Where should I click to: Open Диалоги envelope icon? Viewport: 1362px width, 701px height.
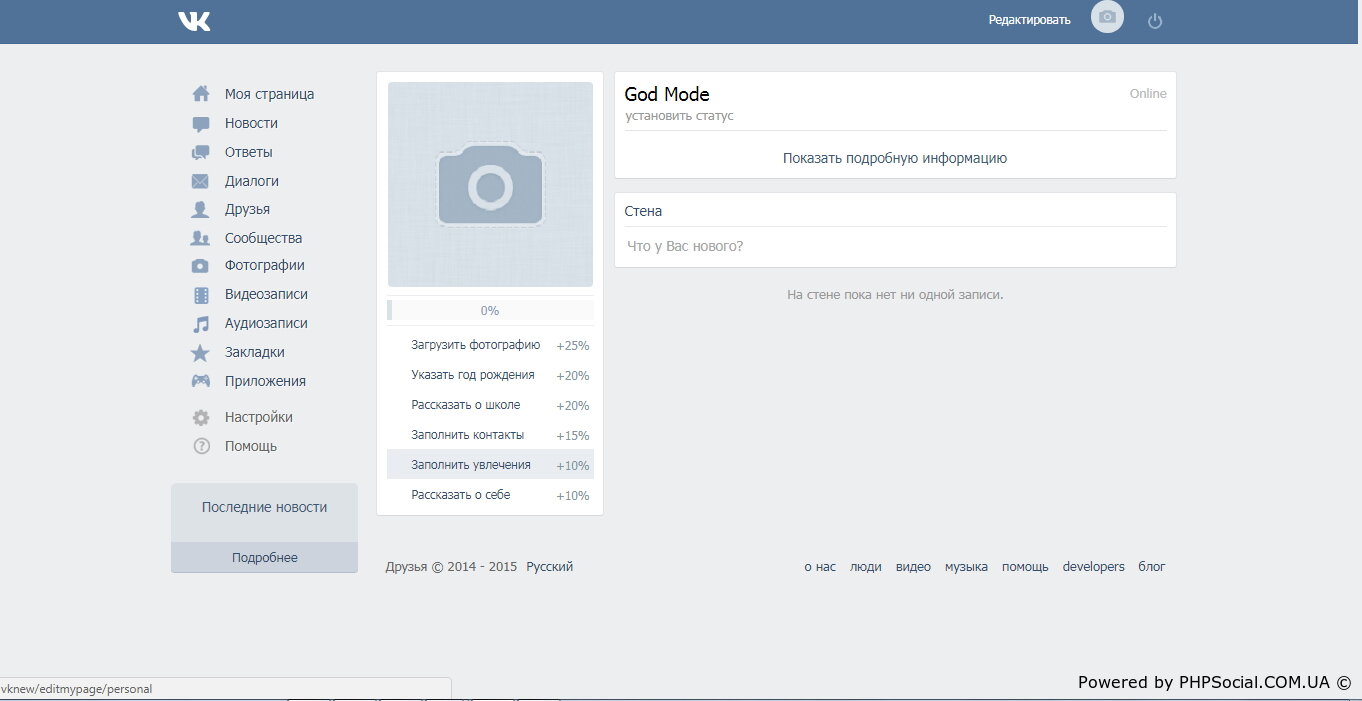pos(201,182)
